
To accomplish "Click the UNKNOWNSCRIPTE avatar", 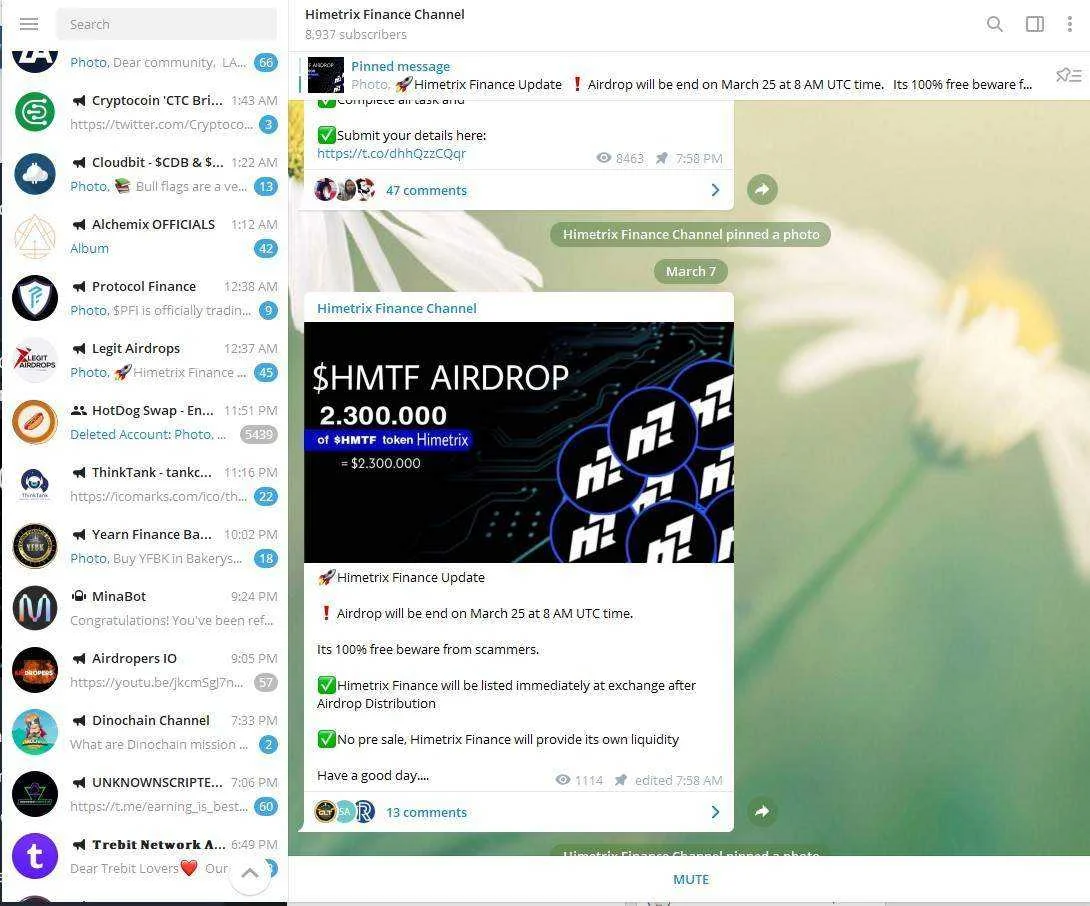I will (x=35, y=793).
